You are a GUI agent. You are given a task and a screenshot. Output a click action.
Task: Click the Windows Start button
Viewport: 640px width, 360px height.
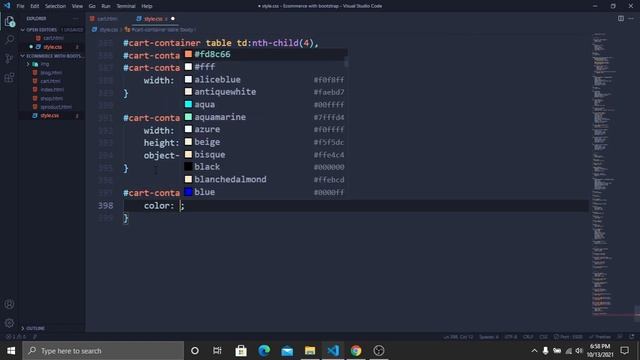pos(11,351)
